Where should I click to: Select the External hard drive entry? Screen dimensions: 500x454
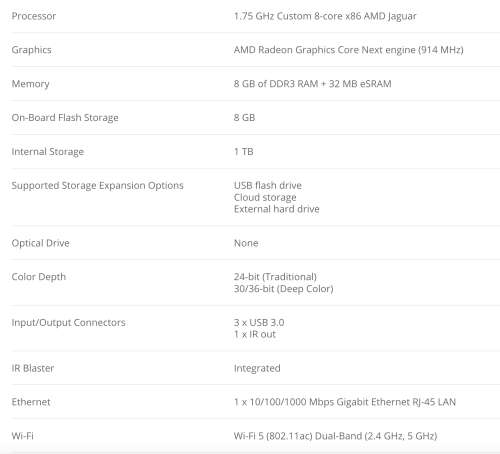pyautogui.click(x=277, y=209)
